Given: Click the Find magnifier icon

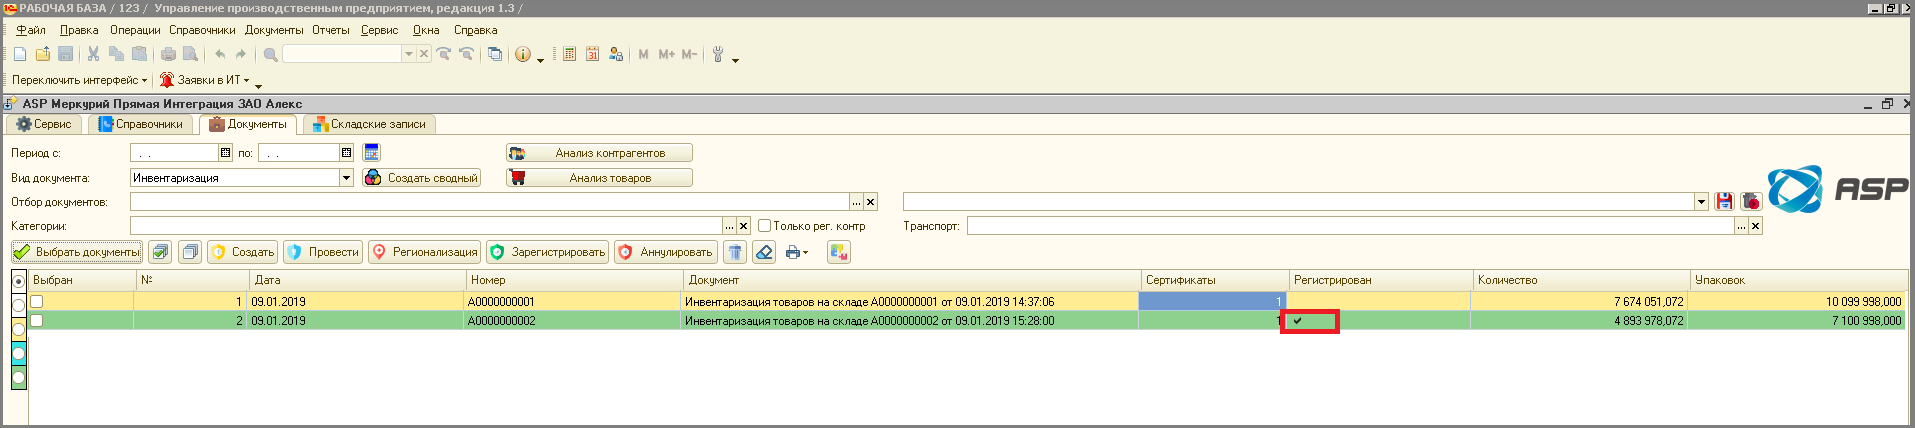Looking at the screenshot, I should coord(270,54).
